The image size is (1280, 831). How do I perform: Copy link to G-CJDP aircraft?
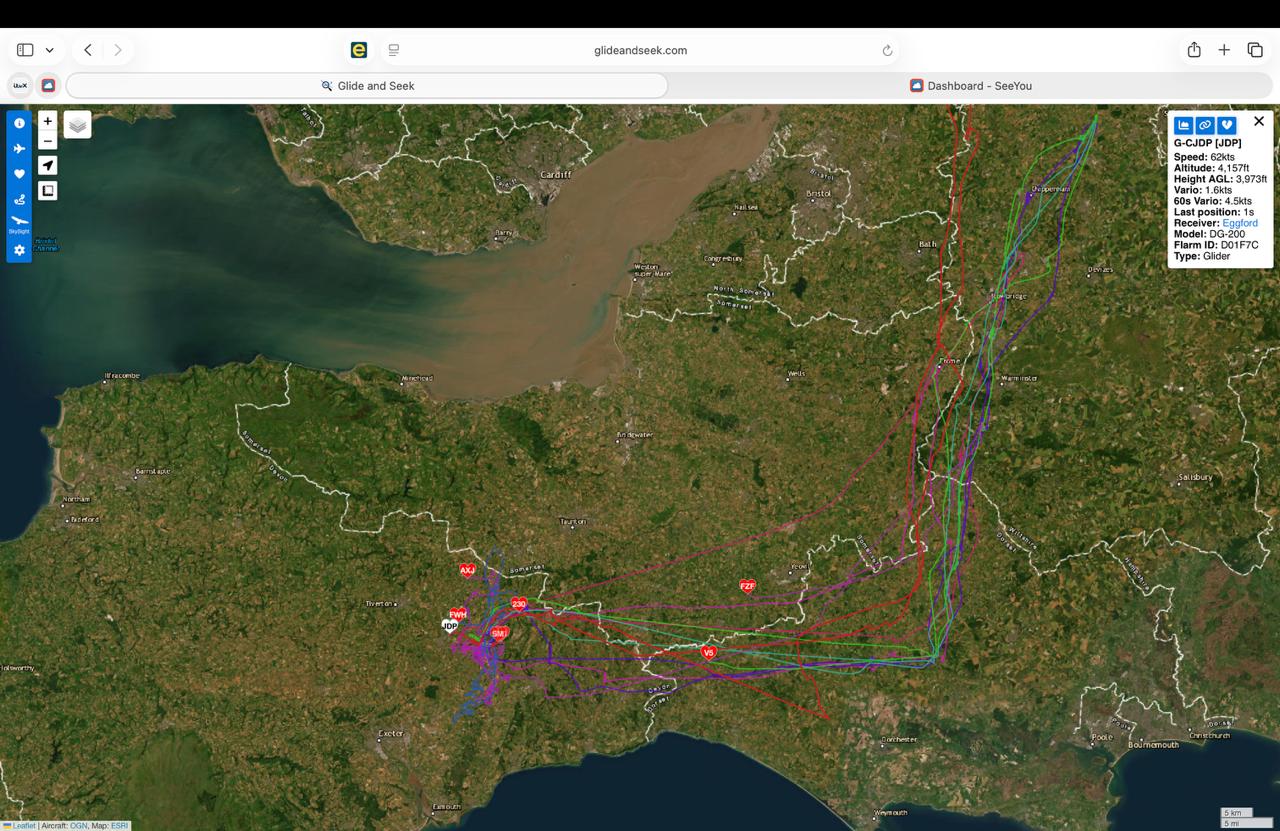(1206, 125)
